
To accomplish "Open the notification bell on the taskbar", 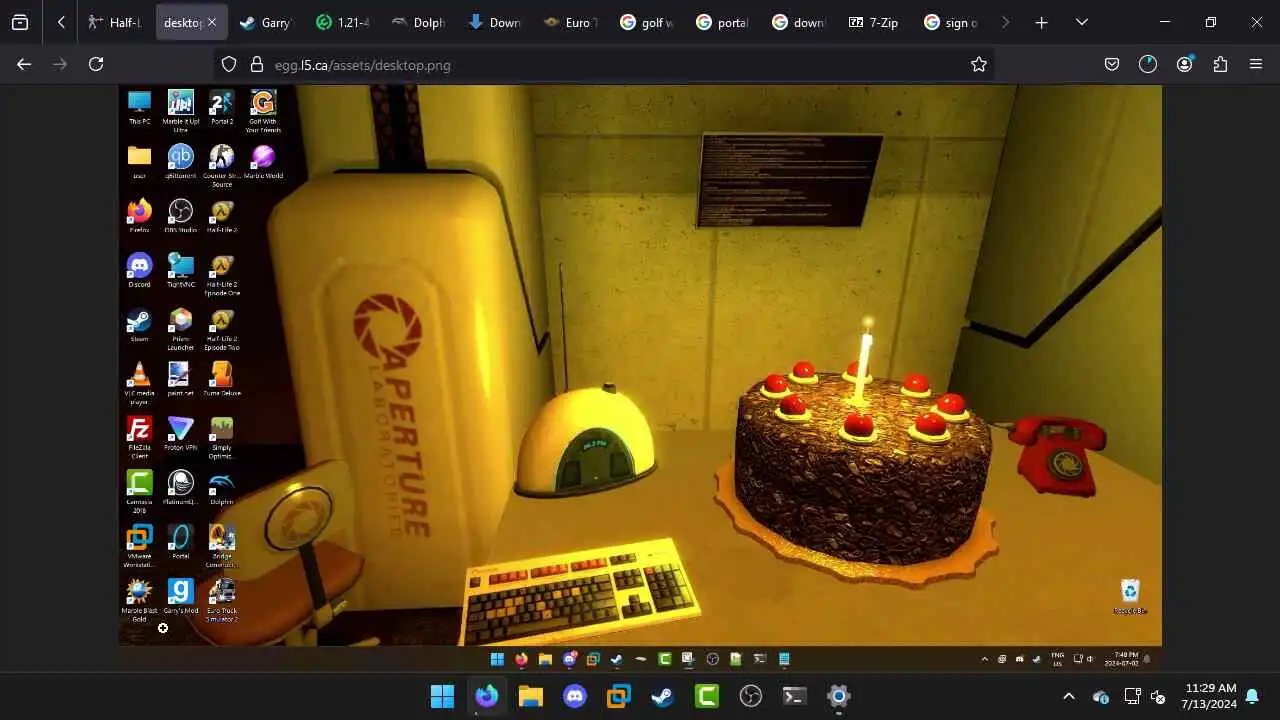I will click(1251, 696).
